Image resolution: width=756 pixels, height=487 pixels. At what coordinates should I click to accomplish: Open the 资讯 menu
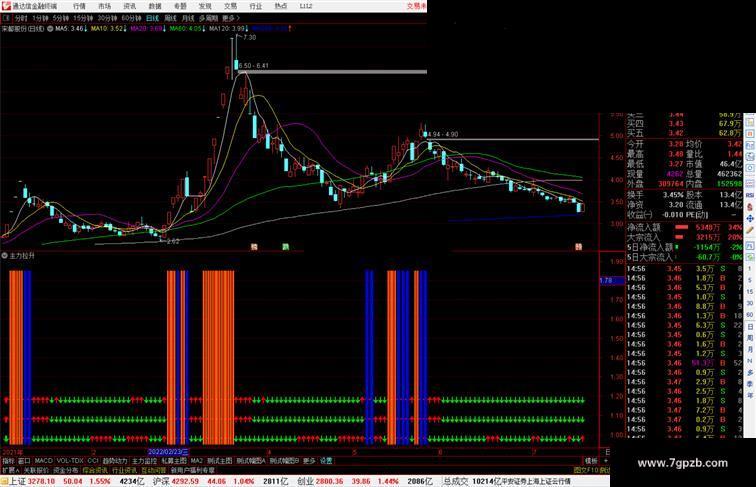tap(129, 6)
